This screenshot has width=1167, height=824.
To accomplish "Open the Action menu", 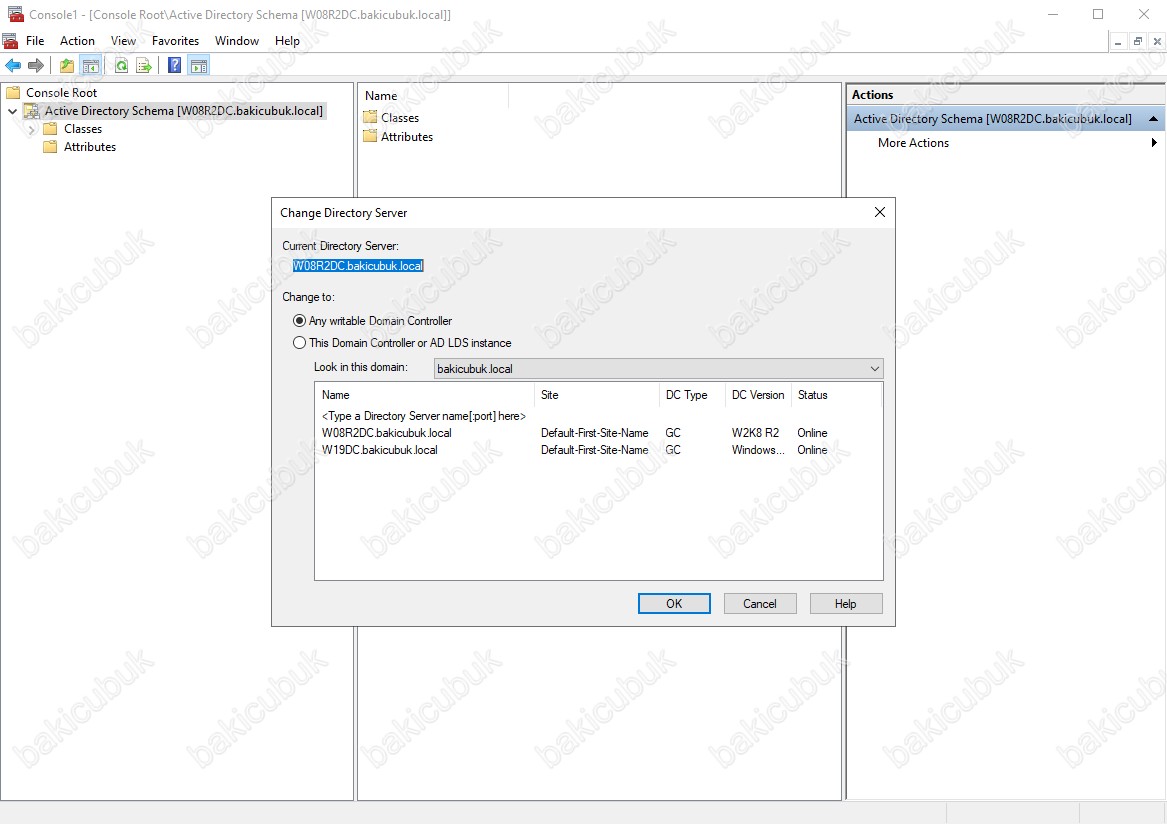I will click(77, 41).
